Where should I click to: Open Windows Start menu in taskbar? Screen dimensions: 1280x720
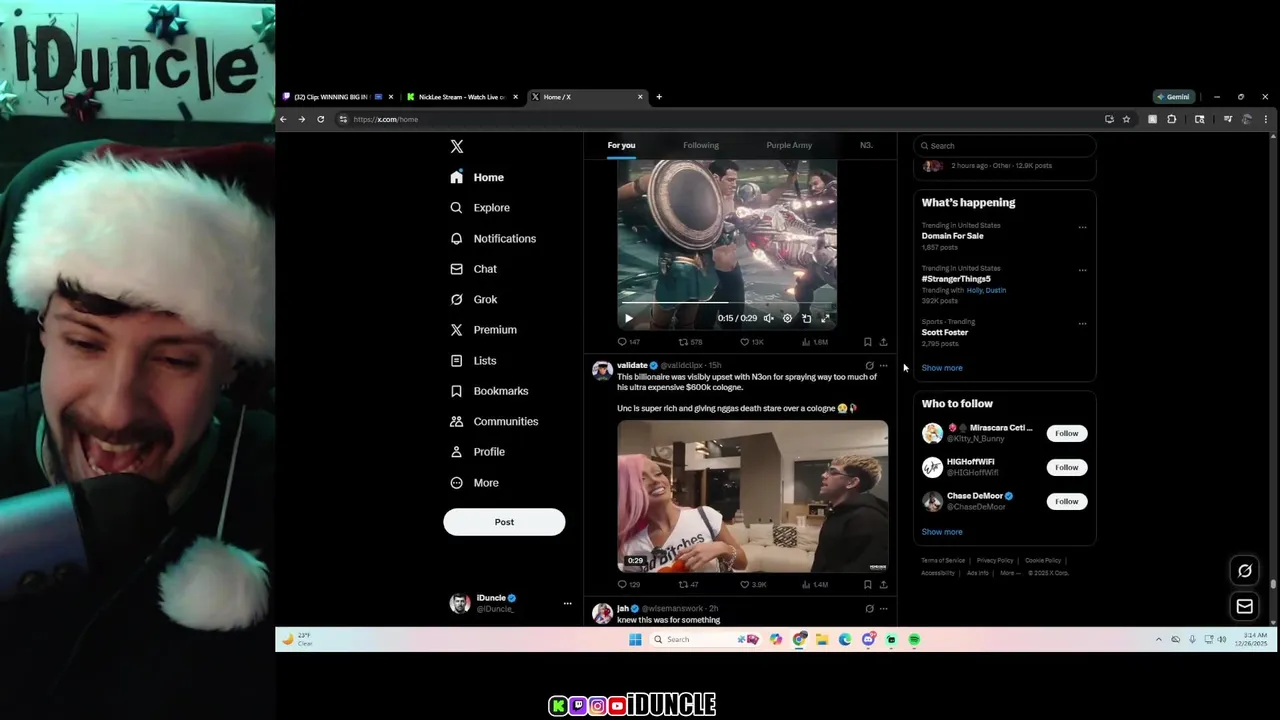[x=635, y=640]
